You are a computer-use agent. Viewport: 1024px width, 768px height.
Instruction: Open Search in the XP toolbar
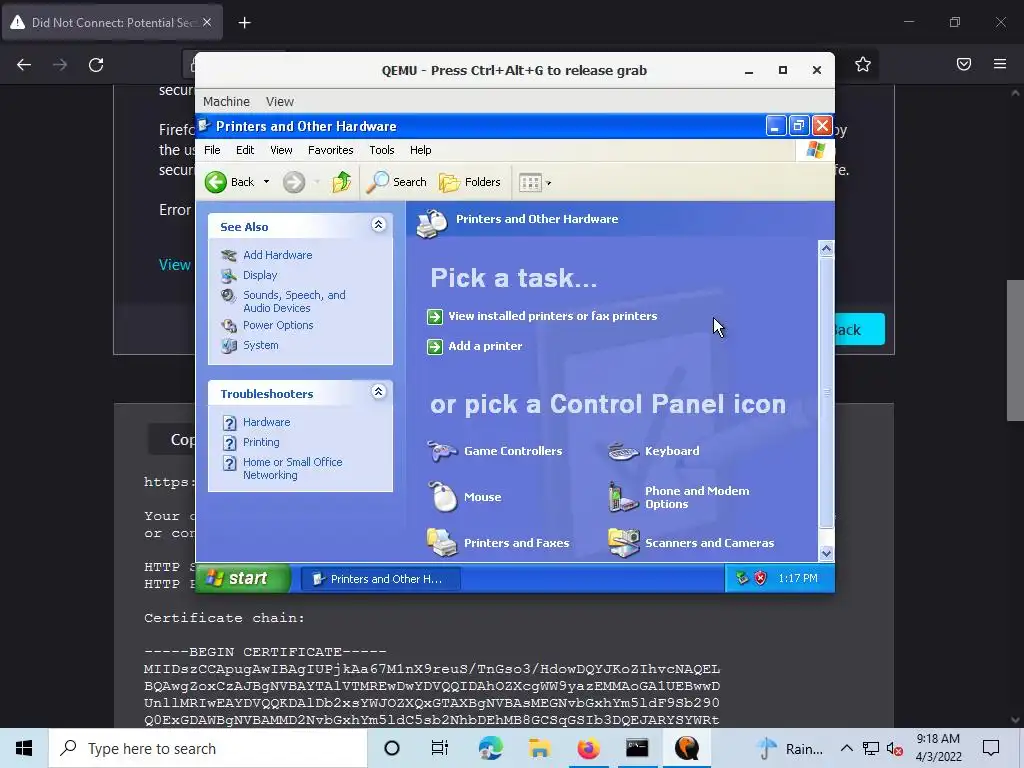(396, 182)
